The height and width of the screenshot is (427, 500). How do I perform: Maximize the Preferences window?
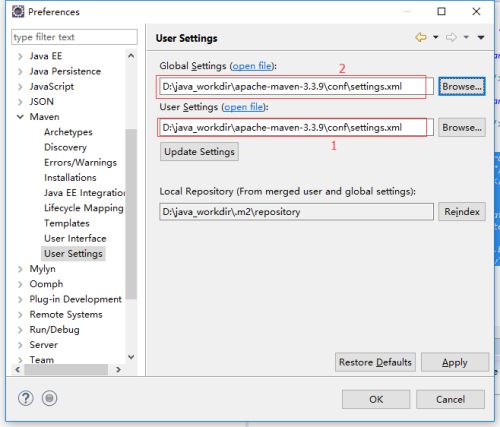coord(441,12)
